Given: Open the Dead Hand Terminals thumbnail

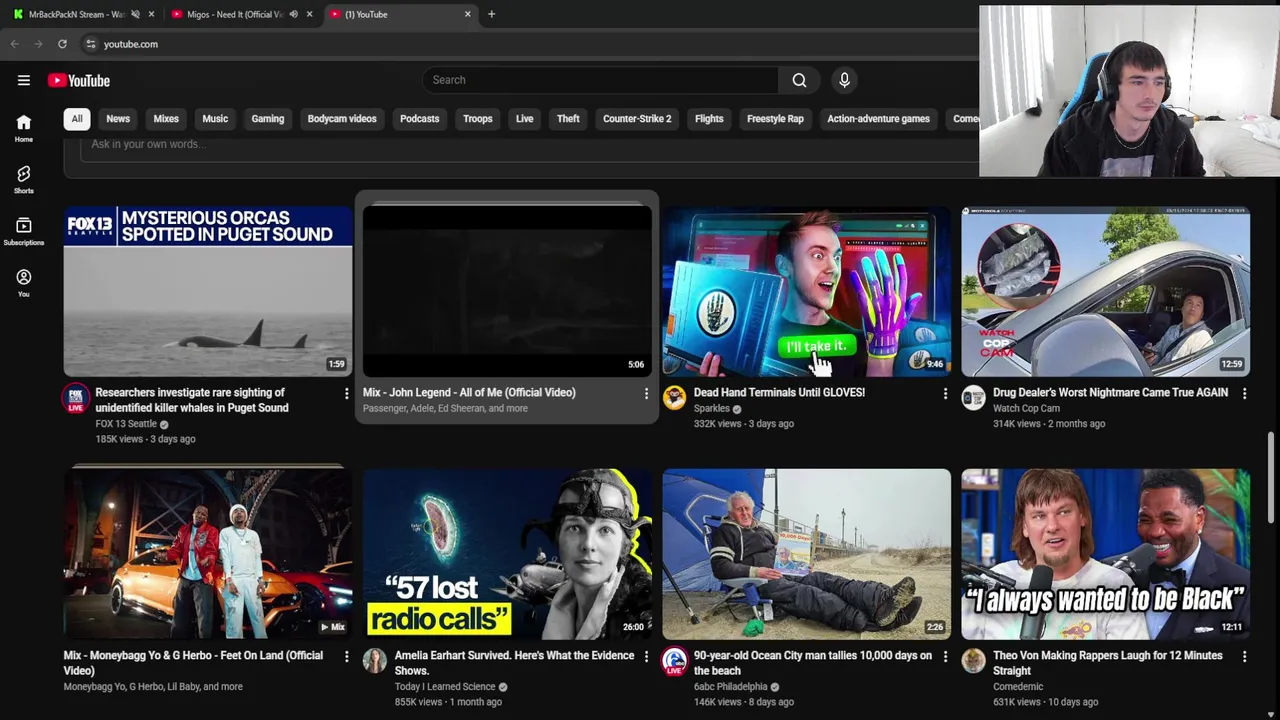Looking at the screenshot, I should pos(806,291).
